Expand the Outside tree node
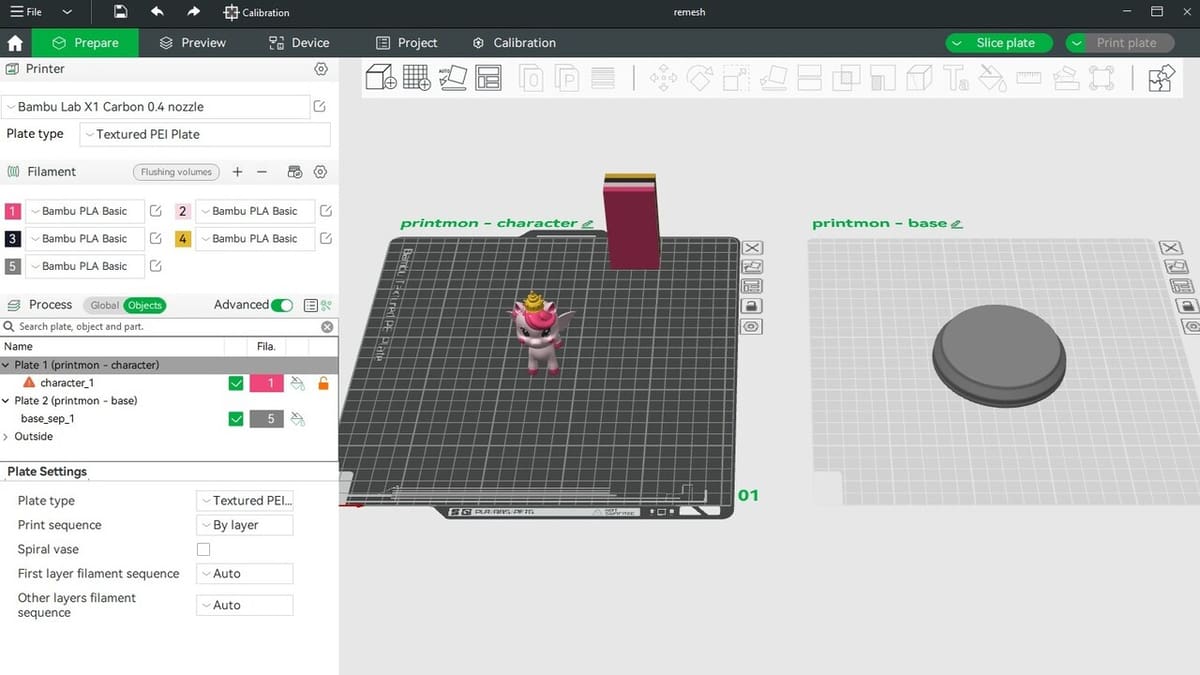Image resolution: width=1200 pixels, height=675 pixels. pos(6,437)
